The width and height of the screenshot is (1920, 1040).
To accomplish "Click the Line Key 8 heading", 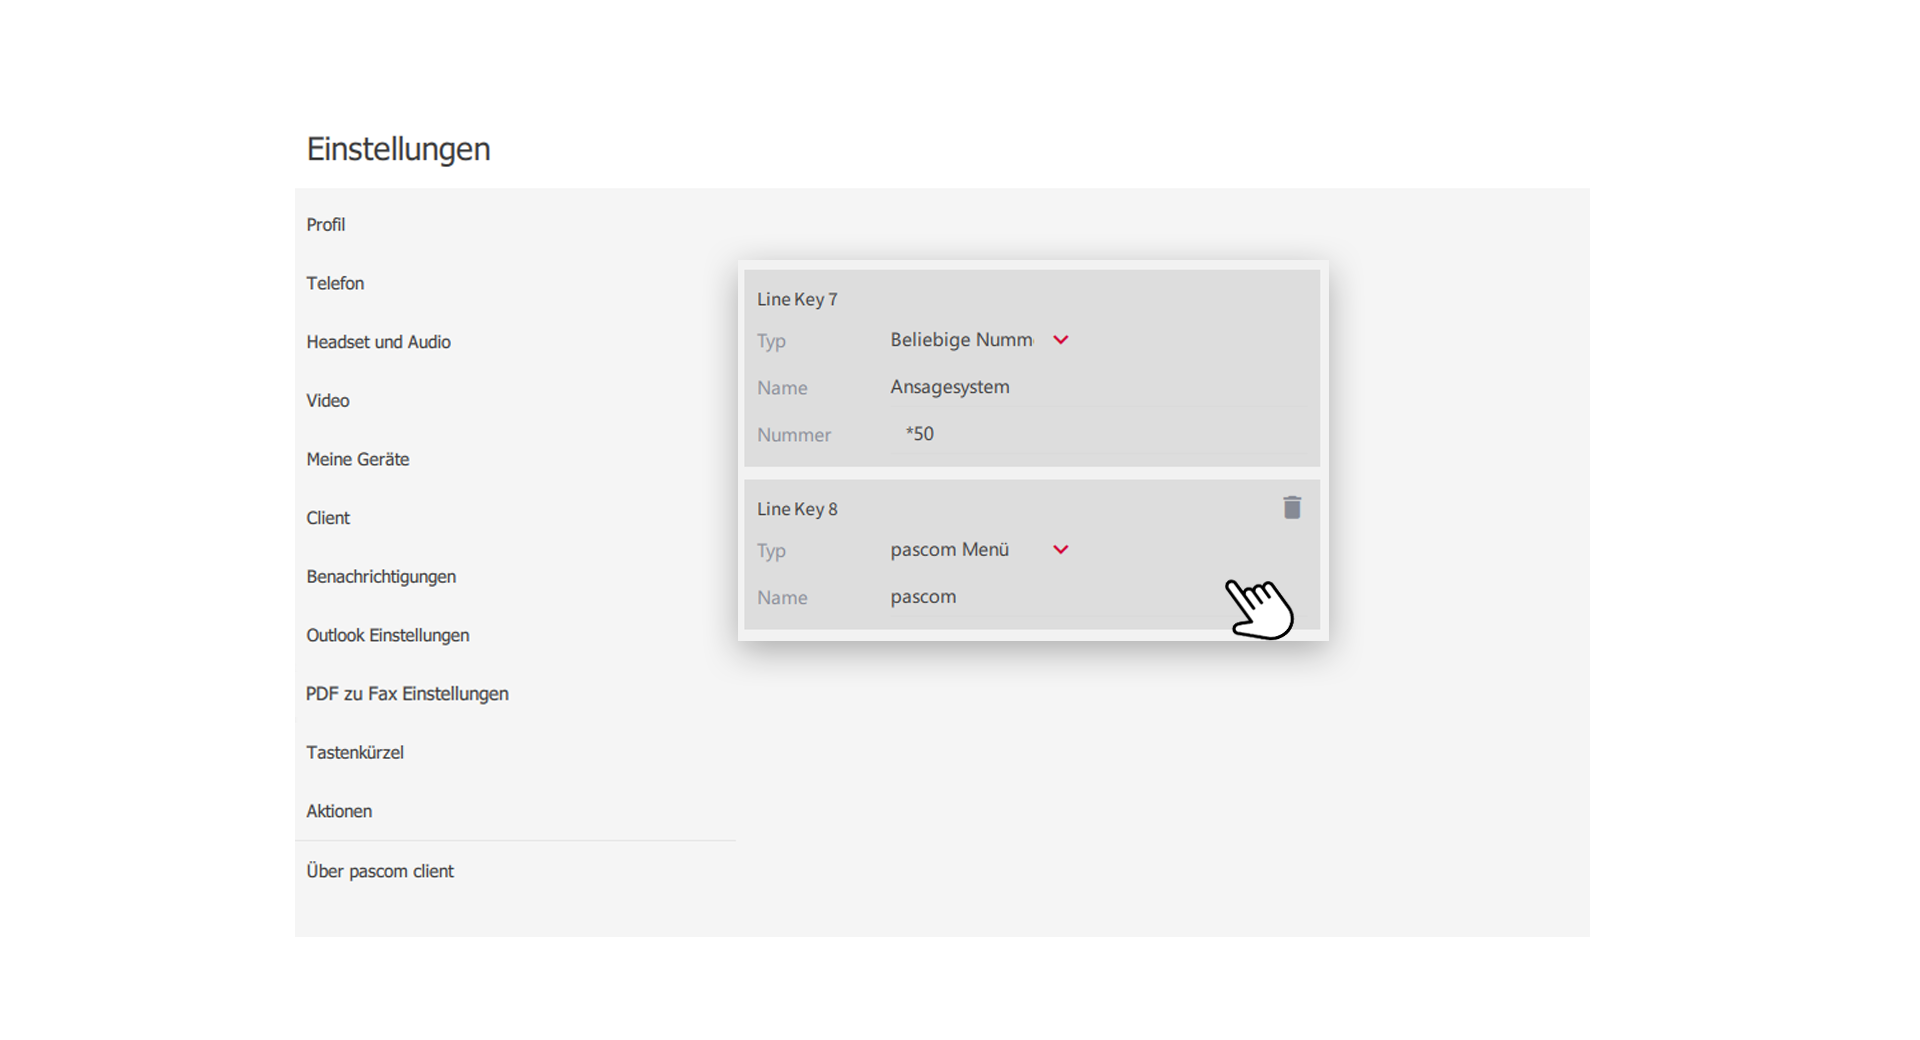I will tap(797, 510).
